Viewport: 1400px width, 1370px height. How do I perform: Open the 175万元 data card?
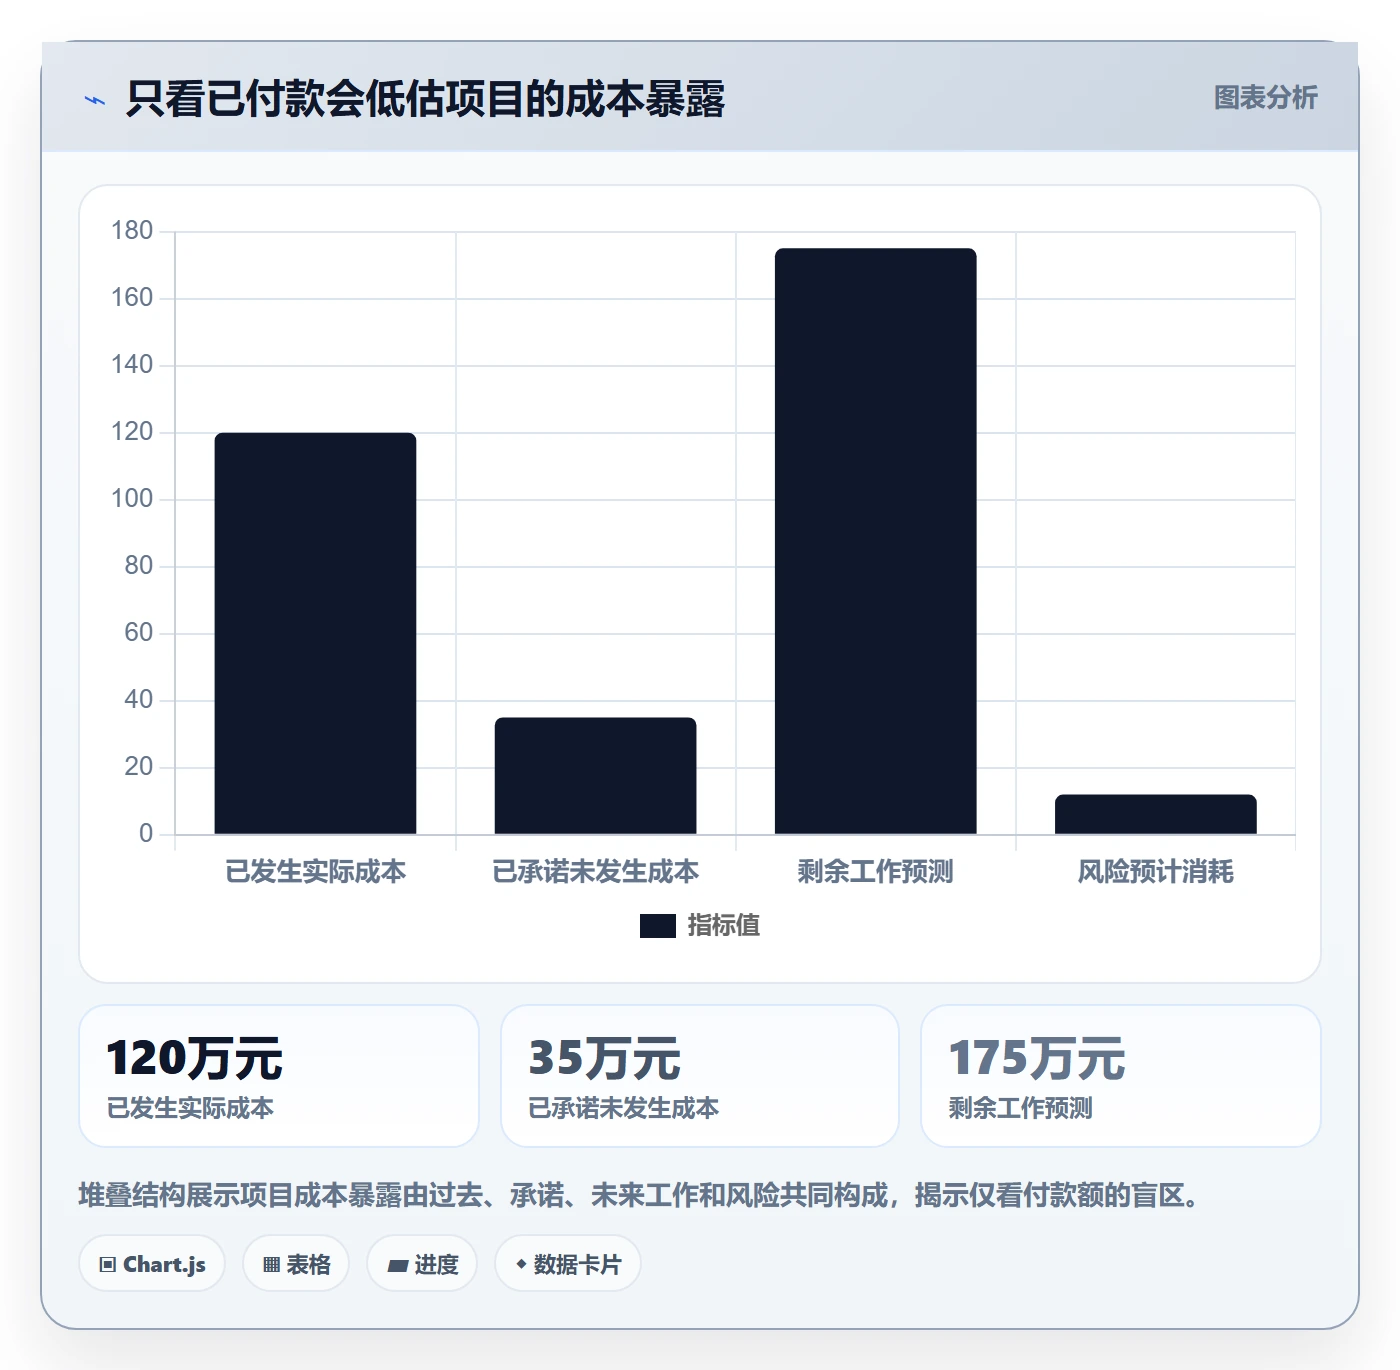(x=1121, y=1076)
